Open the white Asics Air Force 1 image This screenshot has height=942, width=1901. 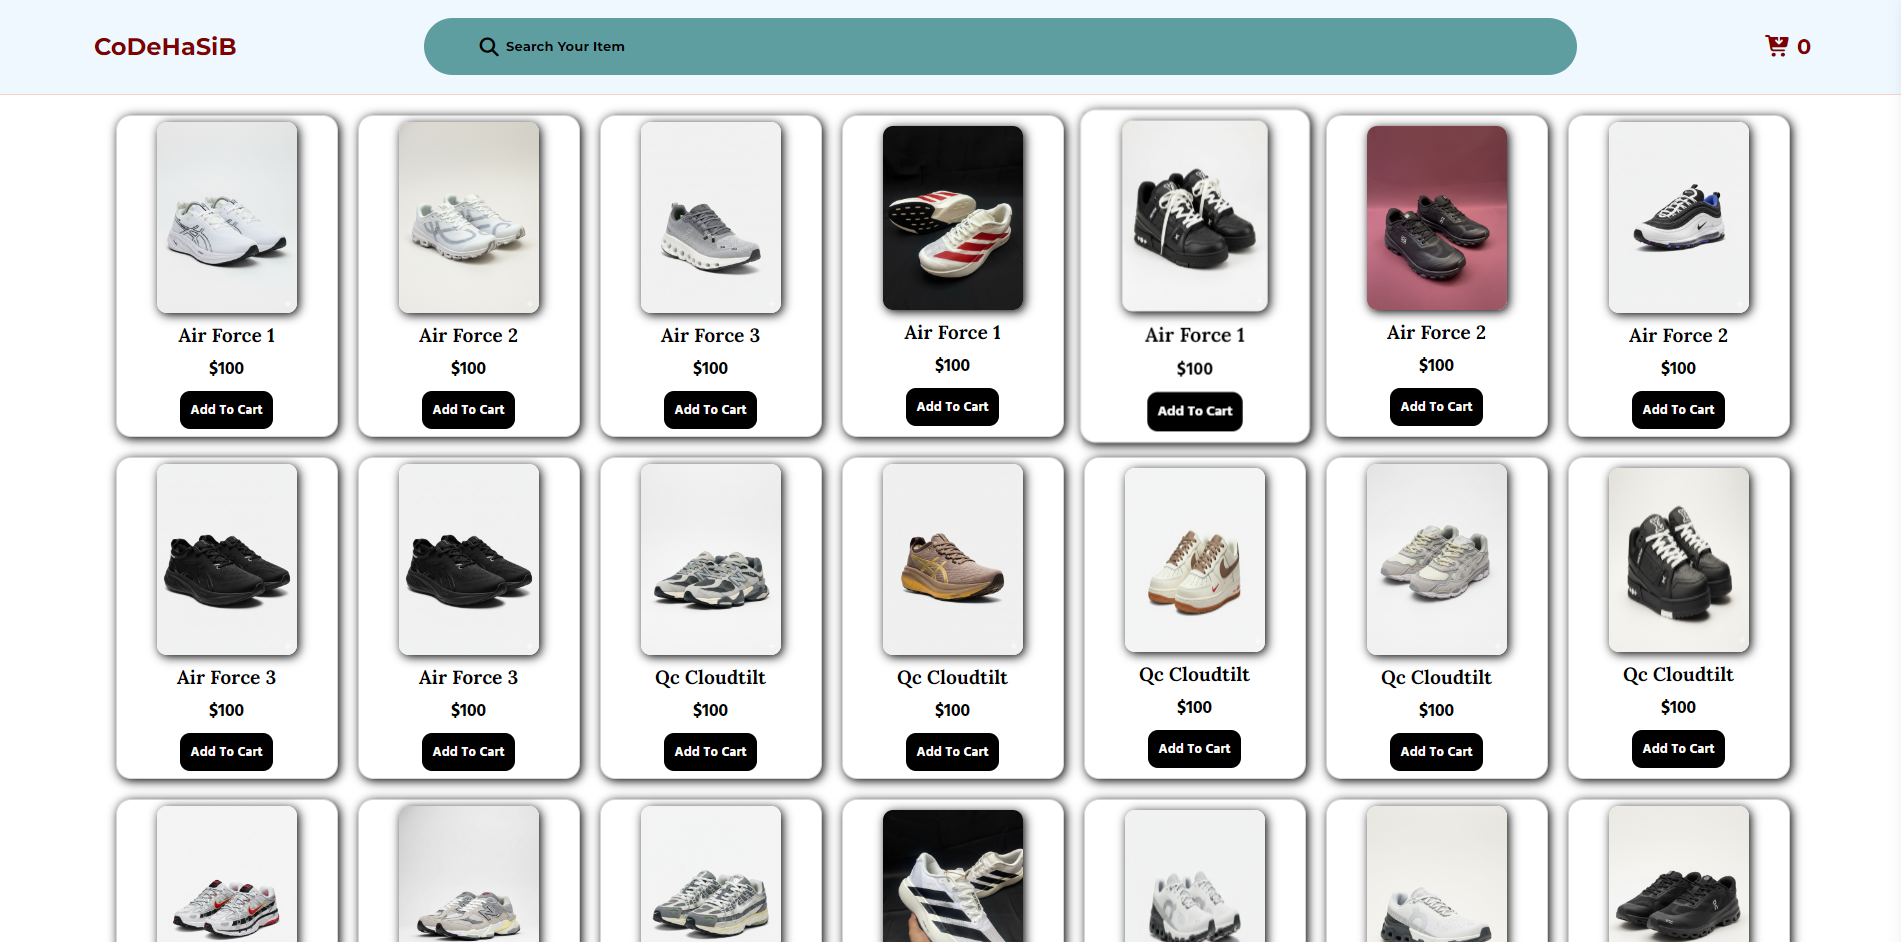pos(227,217)
